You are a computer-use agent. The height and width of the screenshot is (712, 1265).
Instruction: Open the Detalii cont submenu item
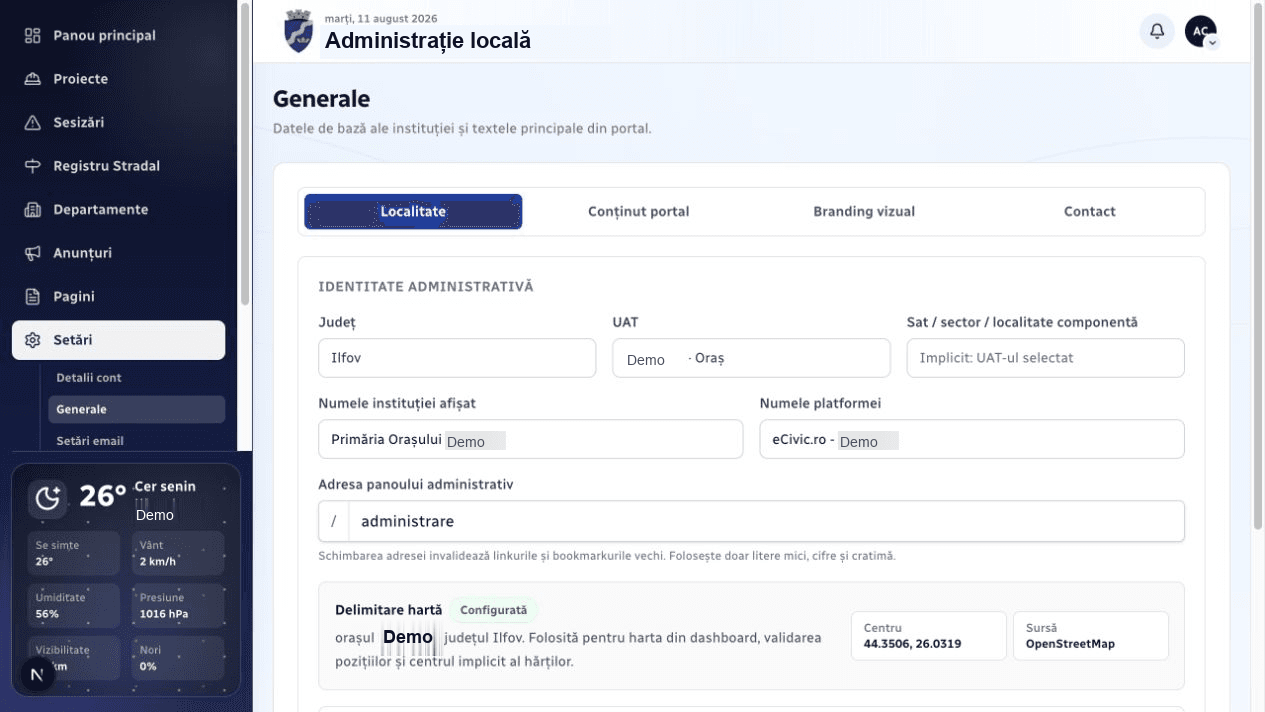[136, 378]
